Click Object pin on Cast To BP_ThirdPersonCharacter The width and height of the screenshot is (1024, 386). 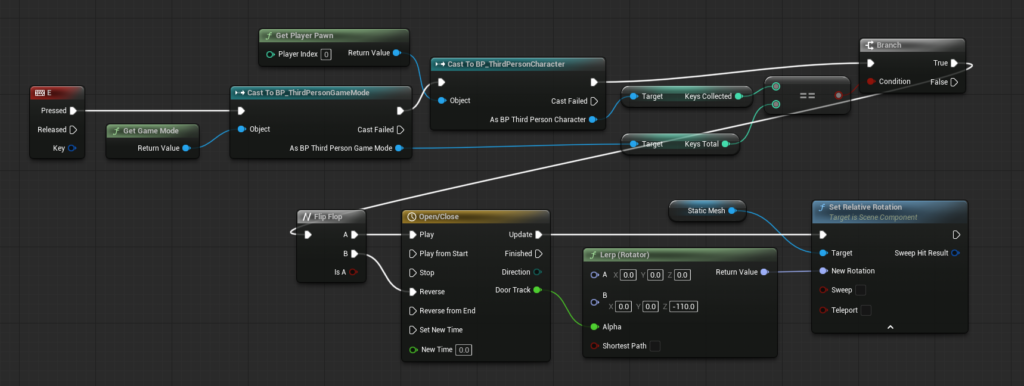[442, 101]
